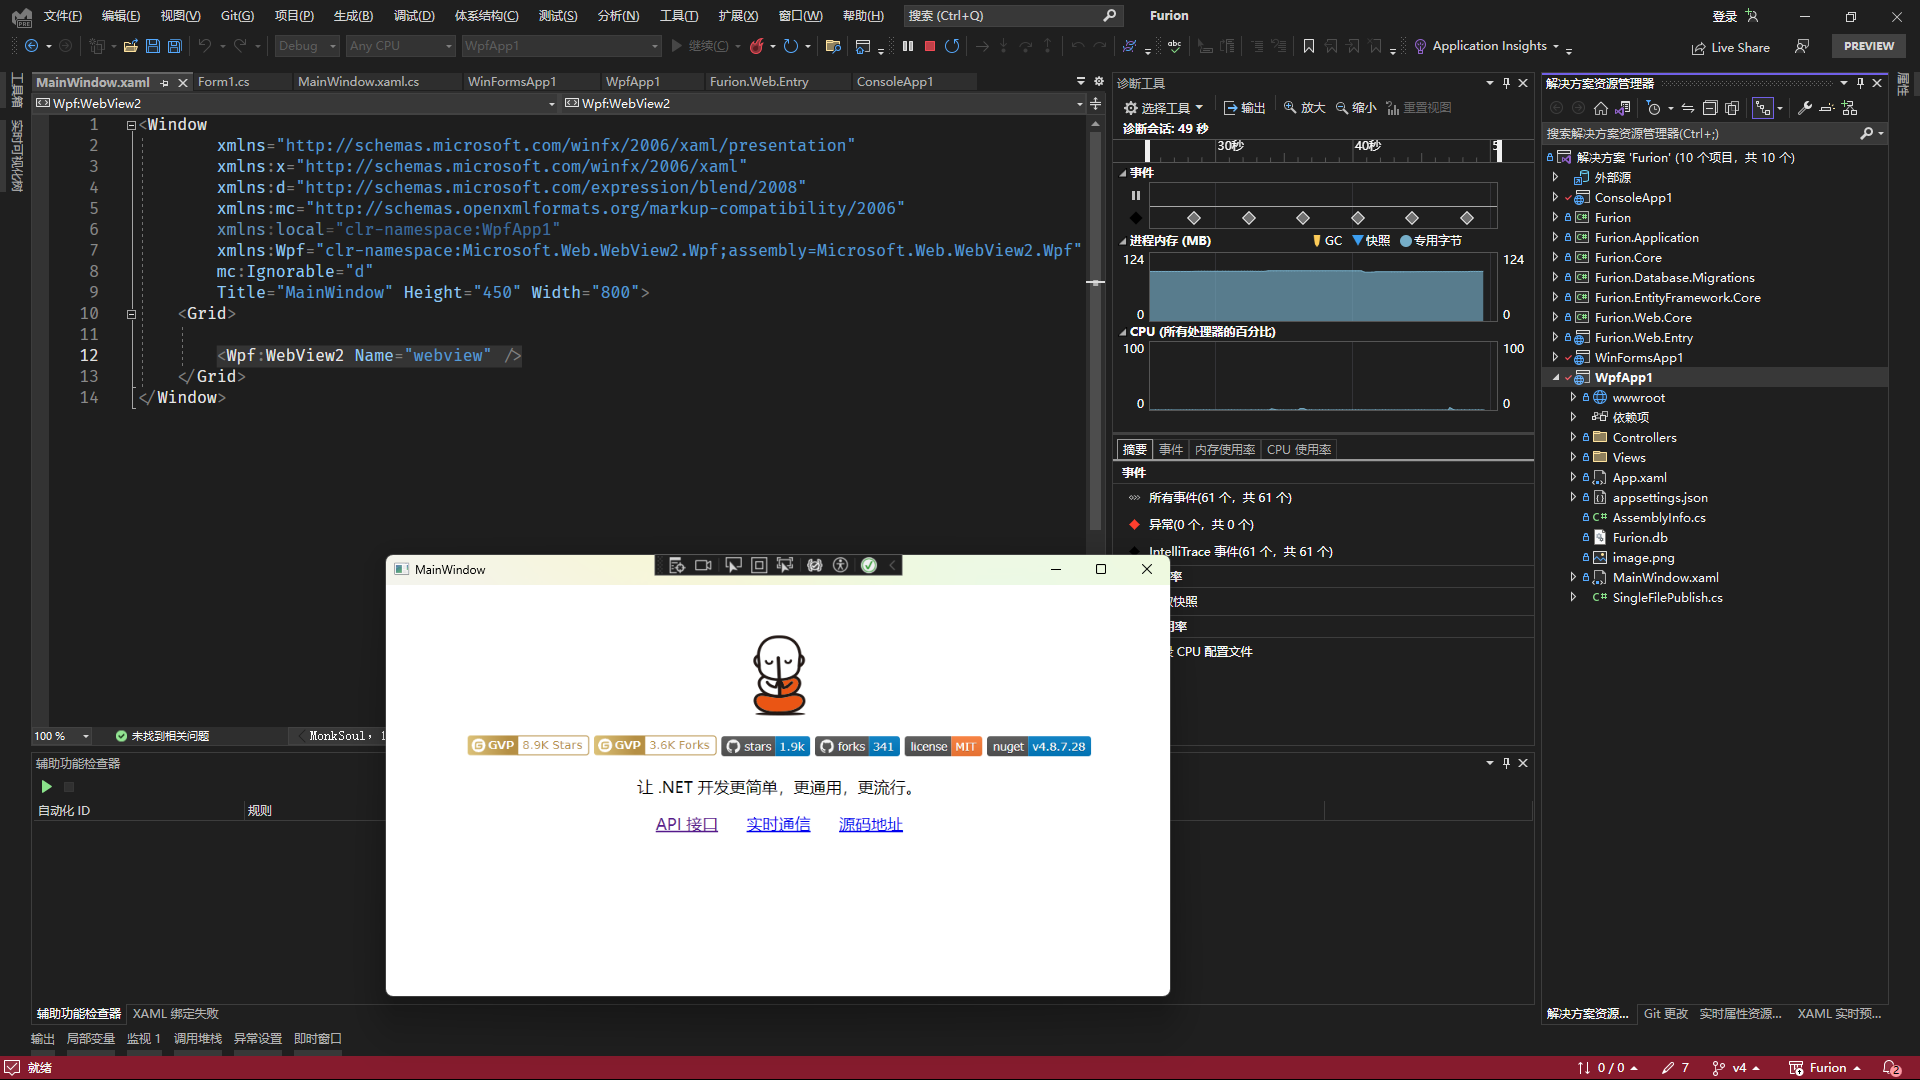
Task: Click Collapse All icon in Solution Explorer
Action: 1710,108
